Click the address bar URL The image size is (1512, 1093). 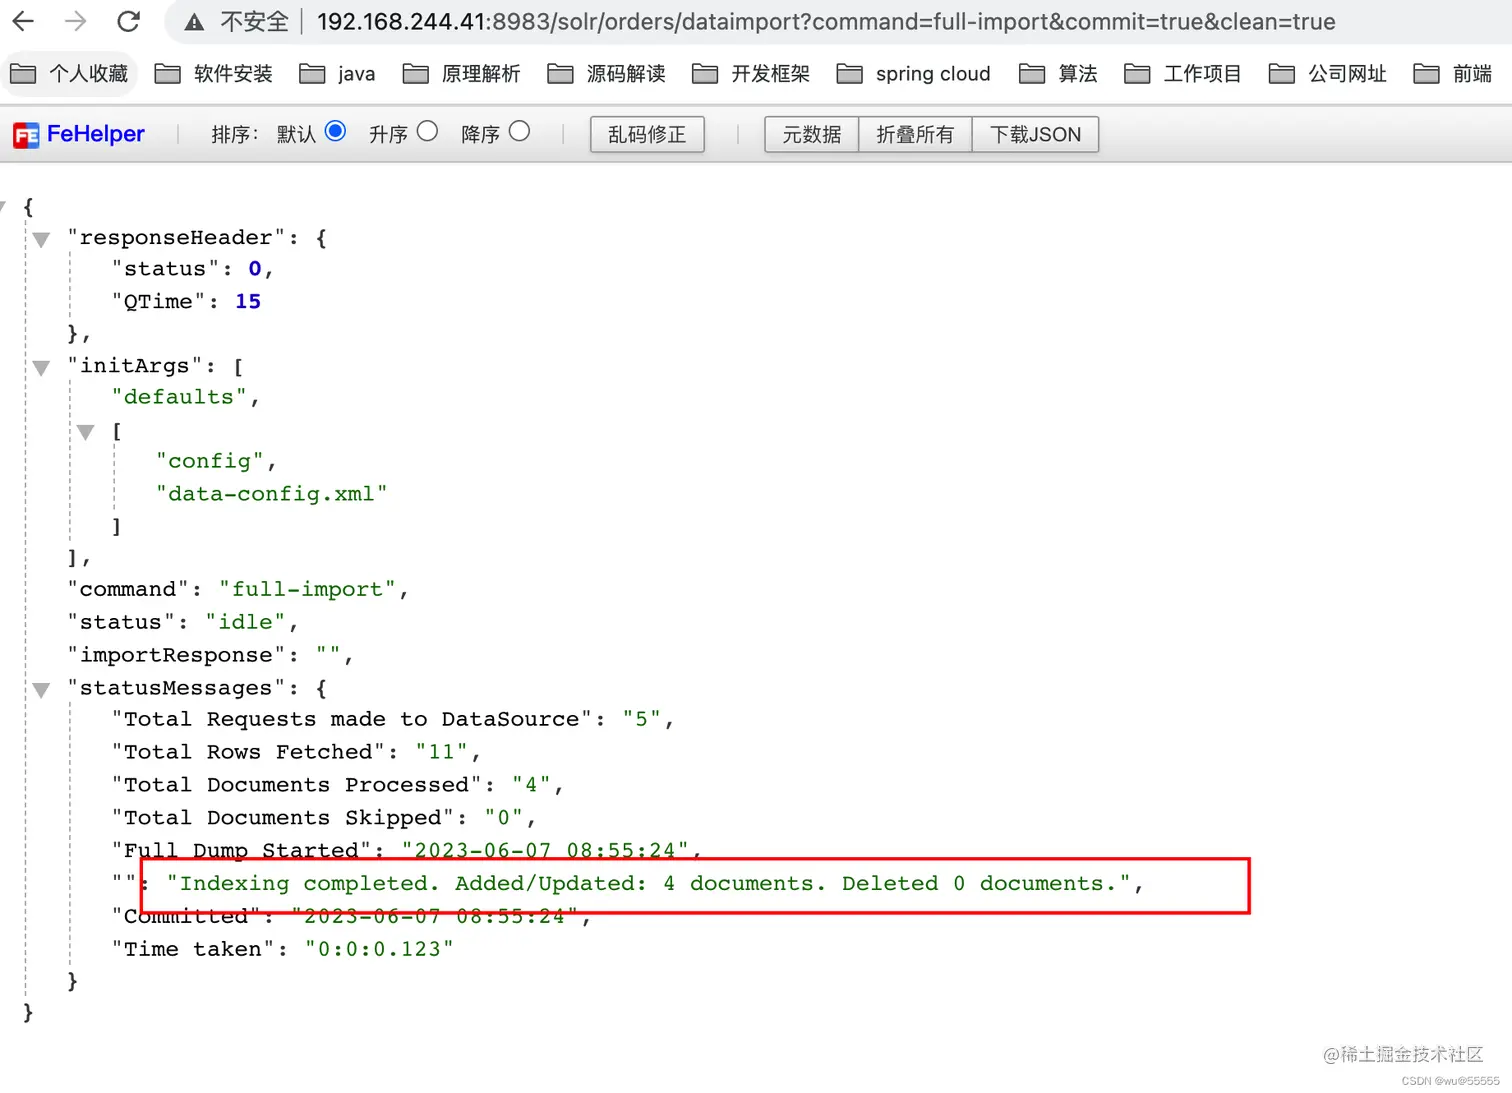[826, 21]
